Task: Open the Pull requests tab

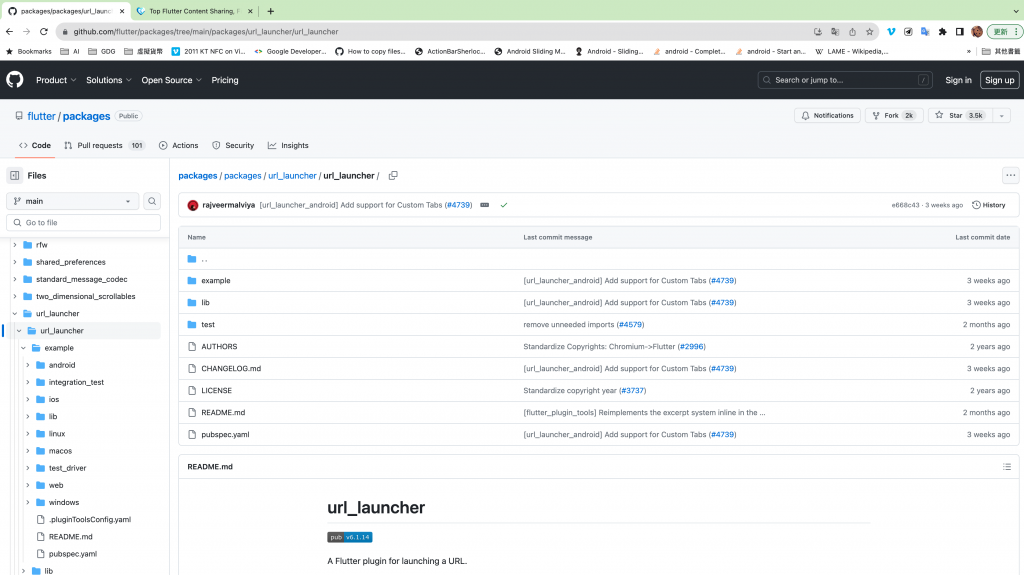Action: (104, 145)
